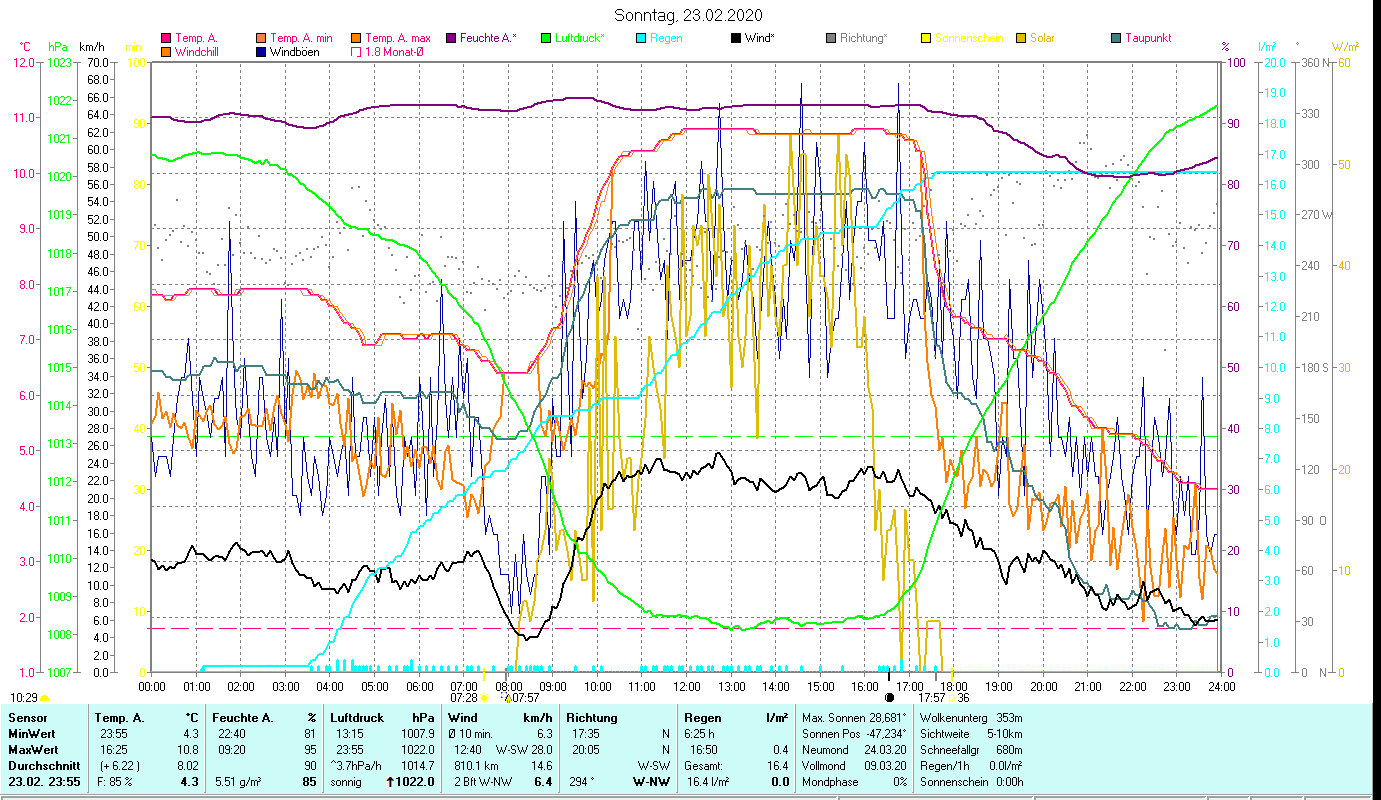Toggle the orange Windchill legend marker

point(166,52)
